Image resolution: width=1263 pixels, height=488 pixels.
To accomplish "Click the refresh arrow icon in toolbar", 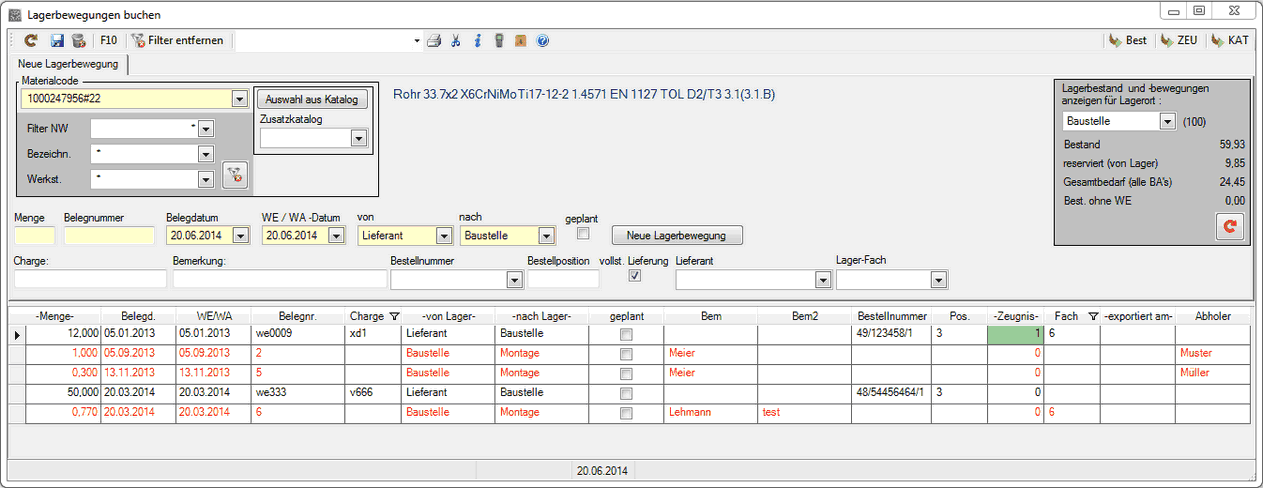I will (x=31, y=41).
